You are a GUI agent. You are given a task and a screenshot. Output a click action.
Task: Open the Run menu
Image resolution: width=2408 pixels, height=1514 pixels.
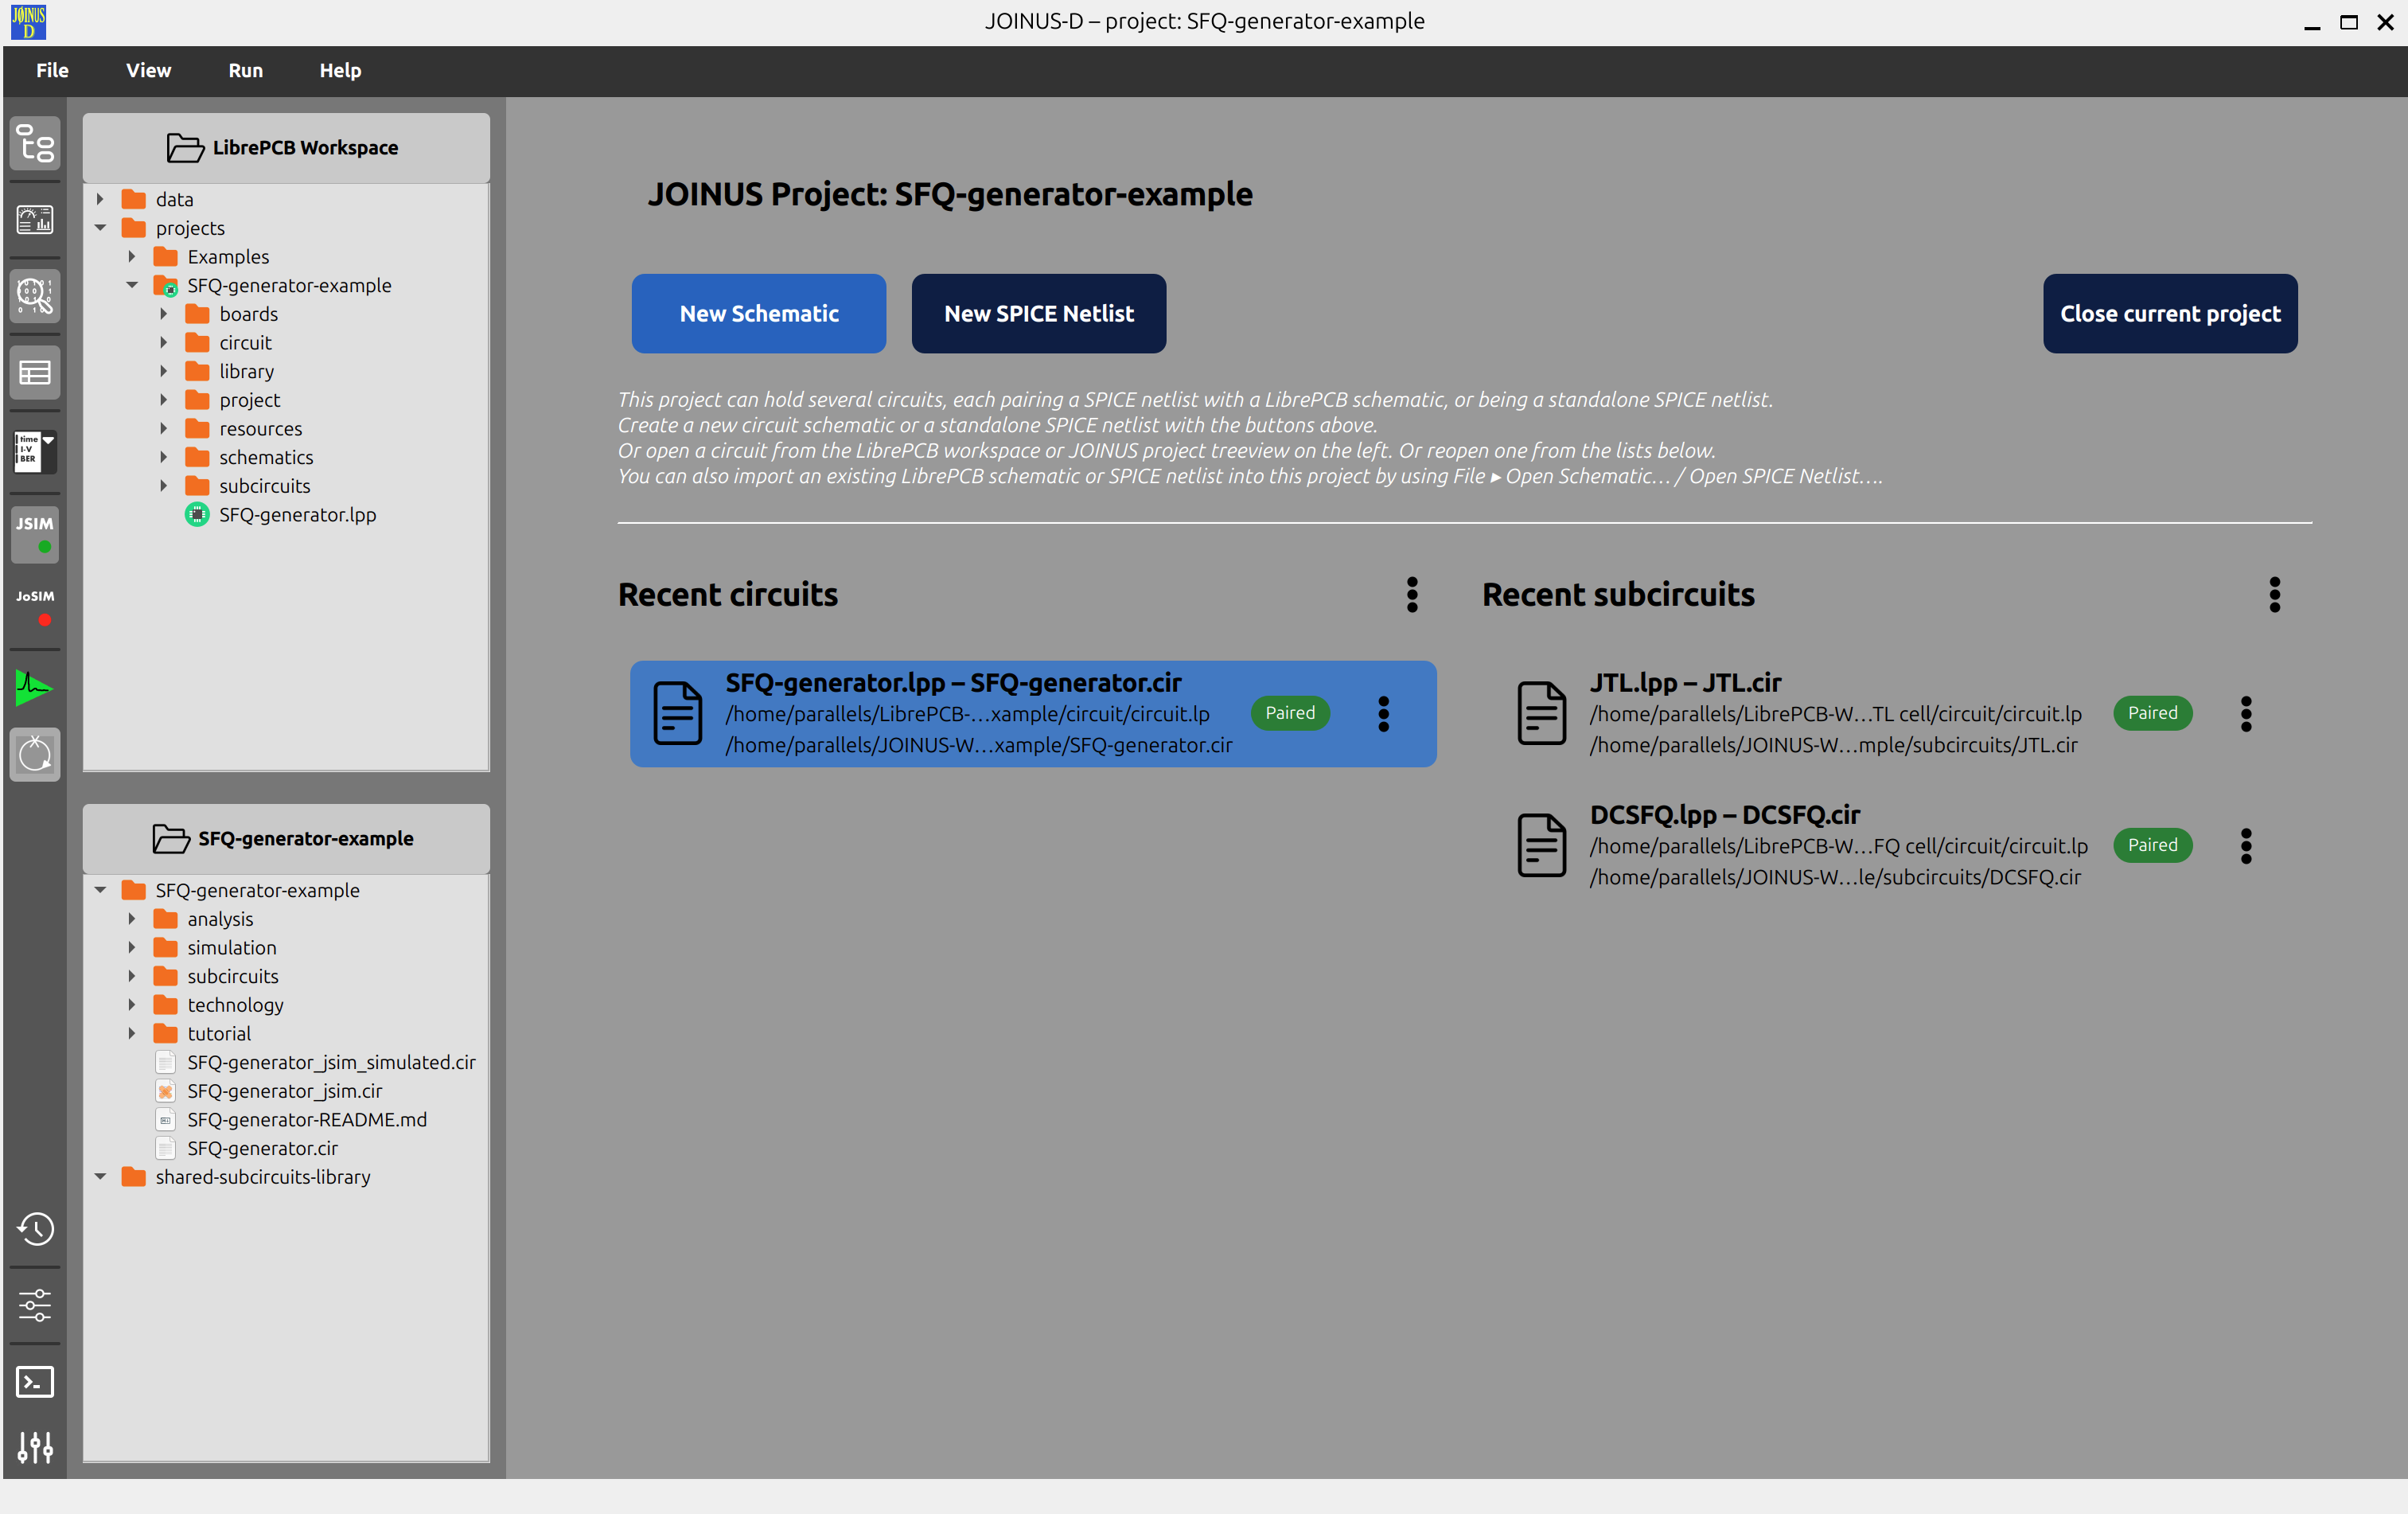pos(245,70)
